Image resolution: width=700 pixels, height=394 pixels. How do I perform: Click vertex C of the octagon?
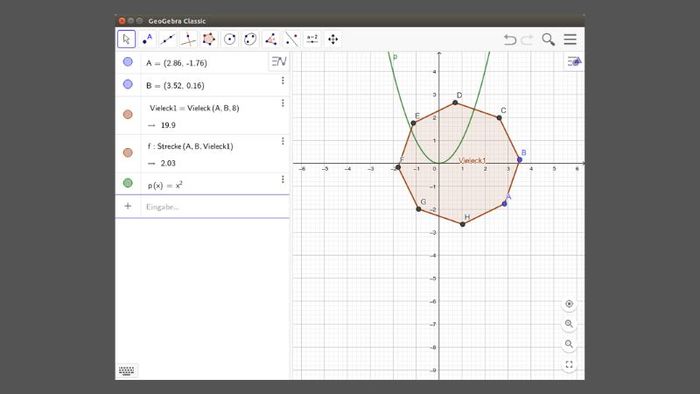pyautogui.click(x=499, y=118)
